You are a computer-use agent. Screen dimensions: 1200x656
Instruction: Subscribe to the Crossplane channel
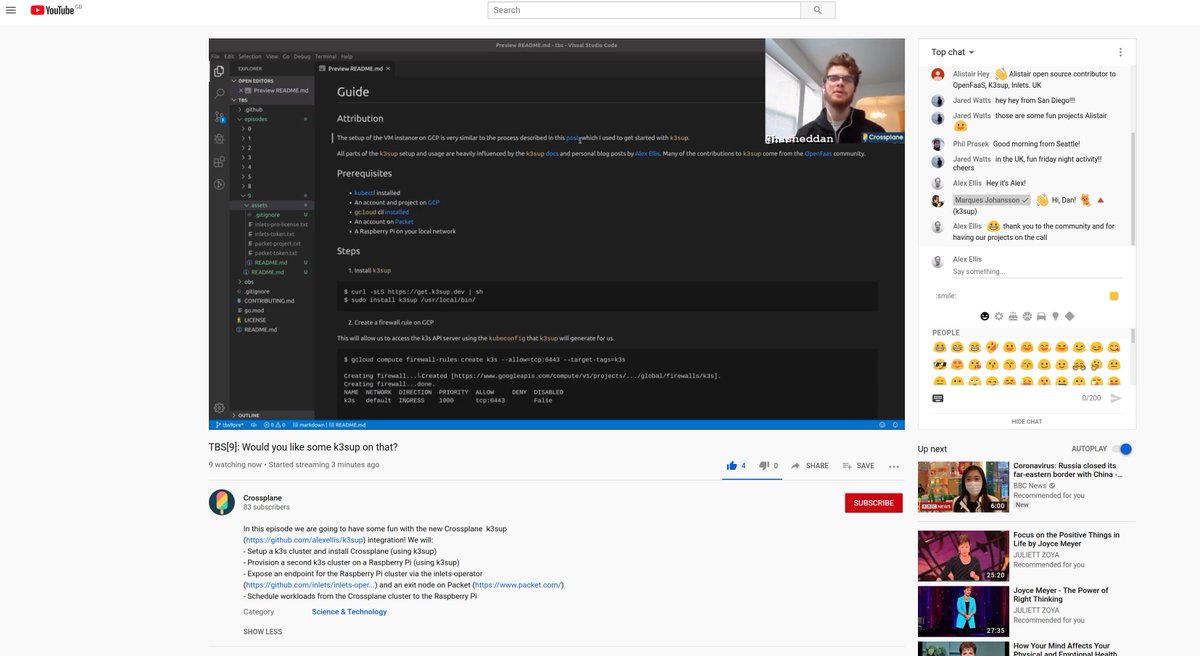[873, 503]
